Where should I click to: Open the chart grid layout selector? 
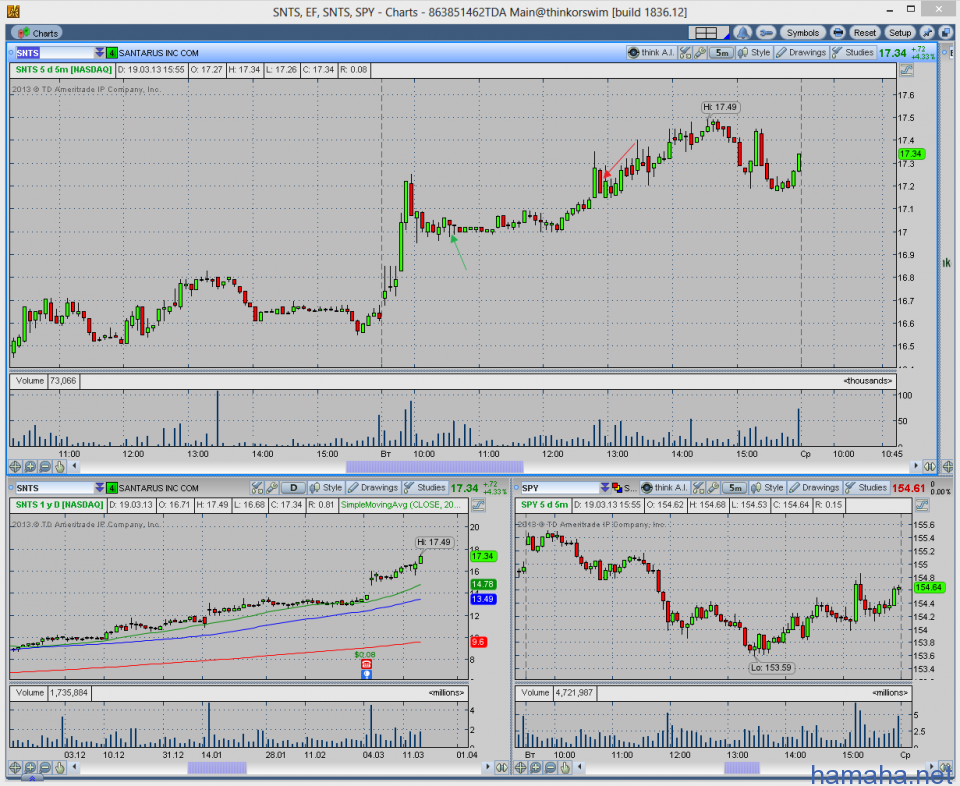click(x=707, y=33)
